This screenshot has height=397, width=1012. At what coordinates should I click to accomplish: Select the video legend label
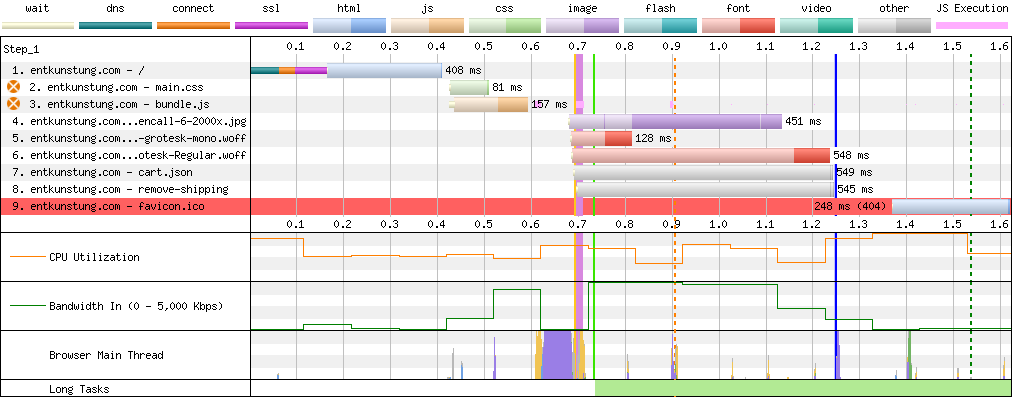click(816, 9)
